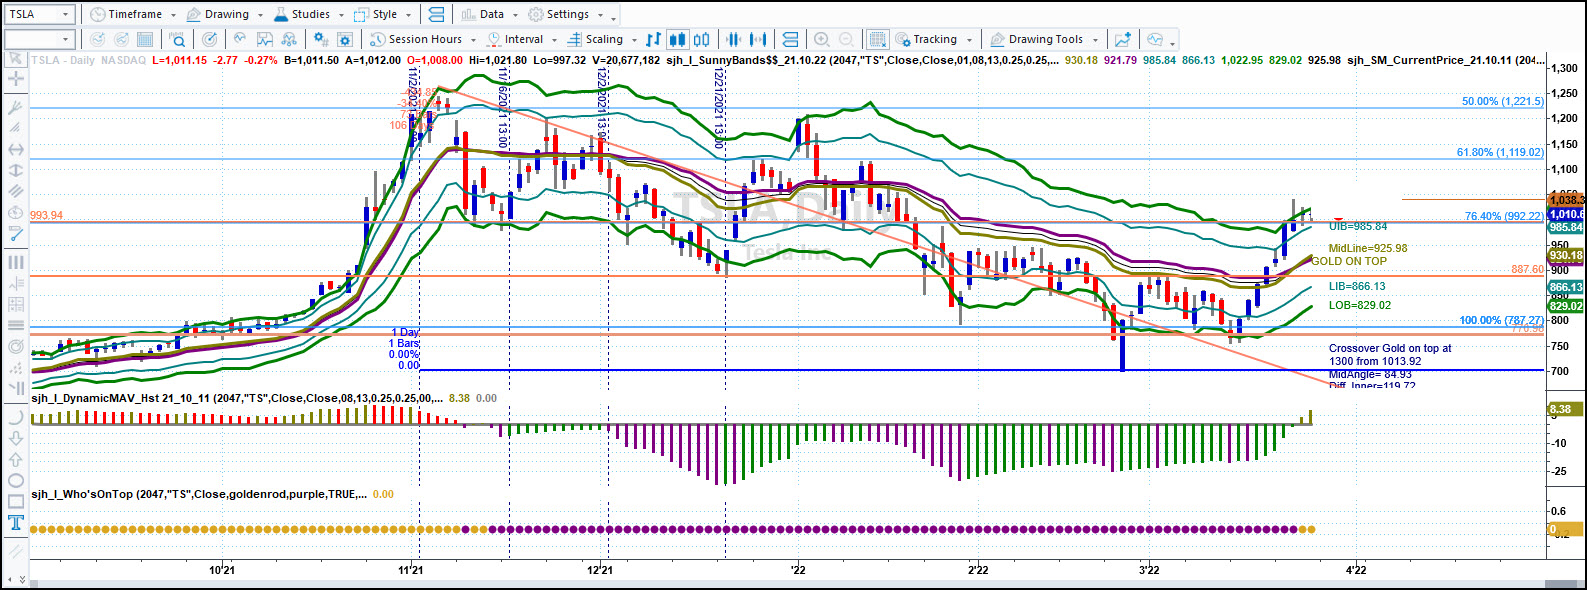Screen dimensions: 1587x590
Task: Select the blue angled line tool in sidebar
Action: pyautogui.click(x=15, y=234)
